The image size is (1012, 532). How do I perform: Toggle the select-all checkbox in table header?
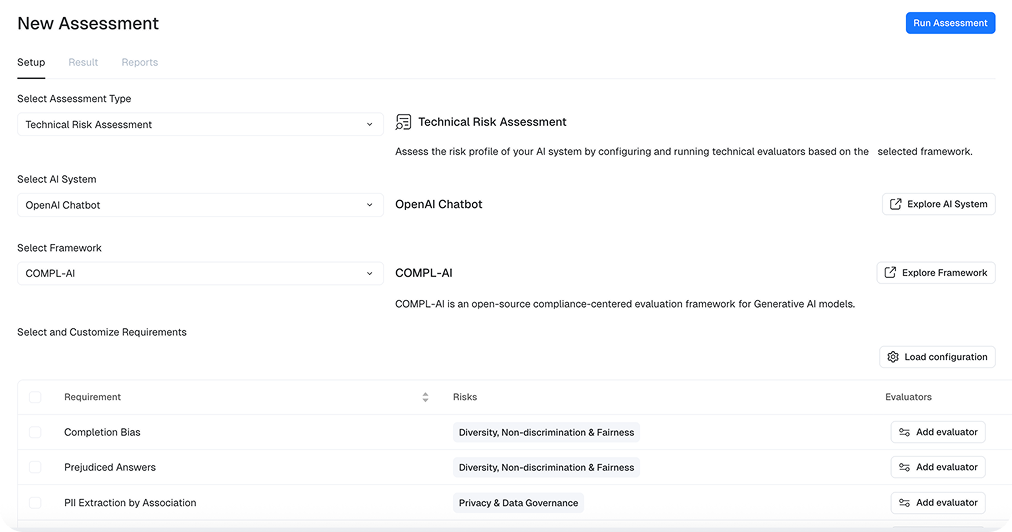(x=35, y=397)
